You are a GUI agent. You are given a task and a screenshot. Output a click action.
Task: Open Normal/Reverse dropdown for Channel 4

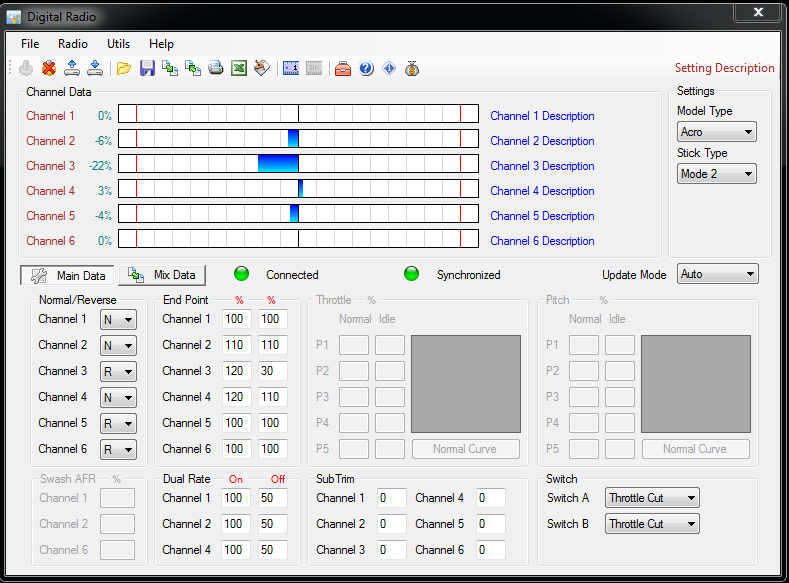pyautogui.click(x=118, y=397)
